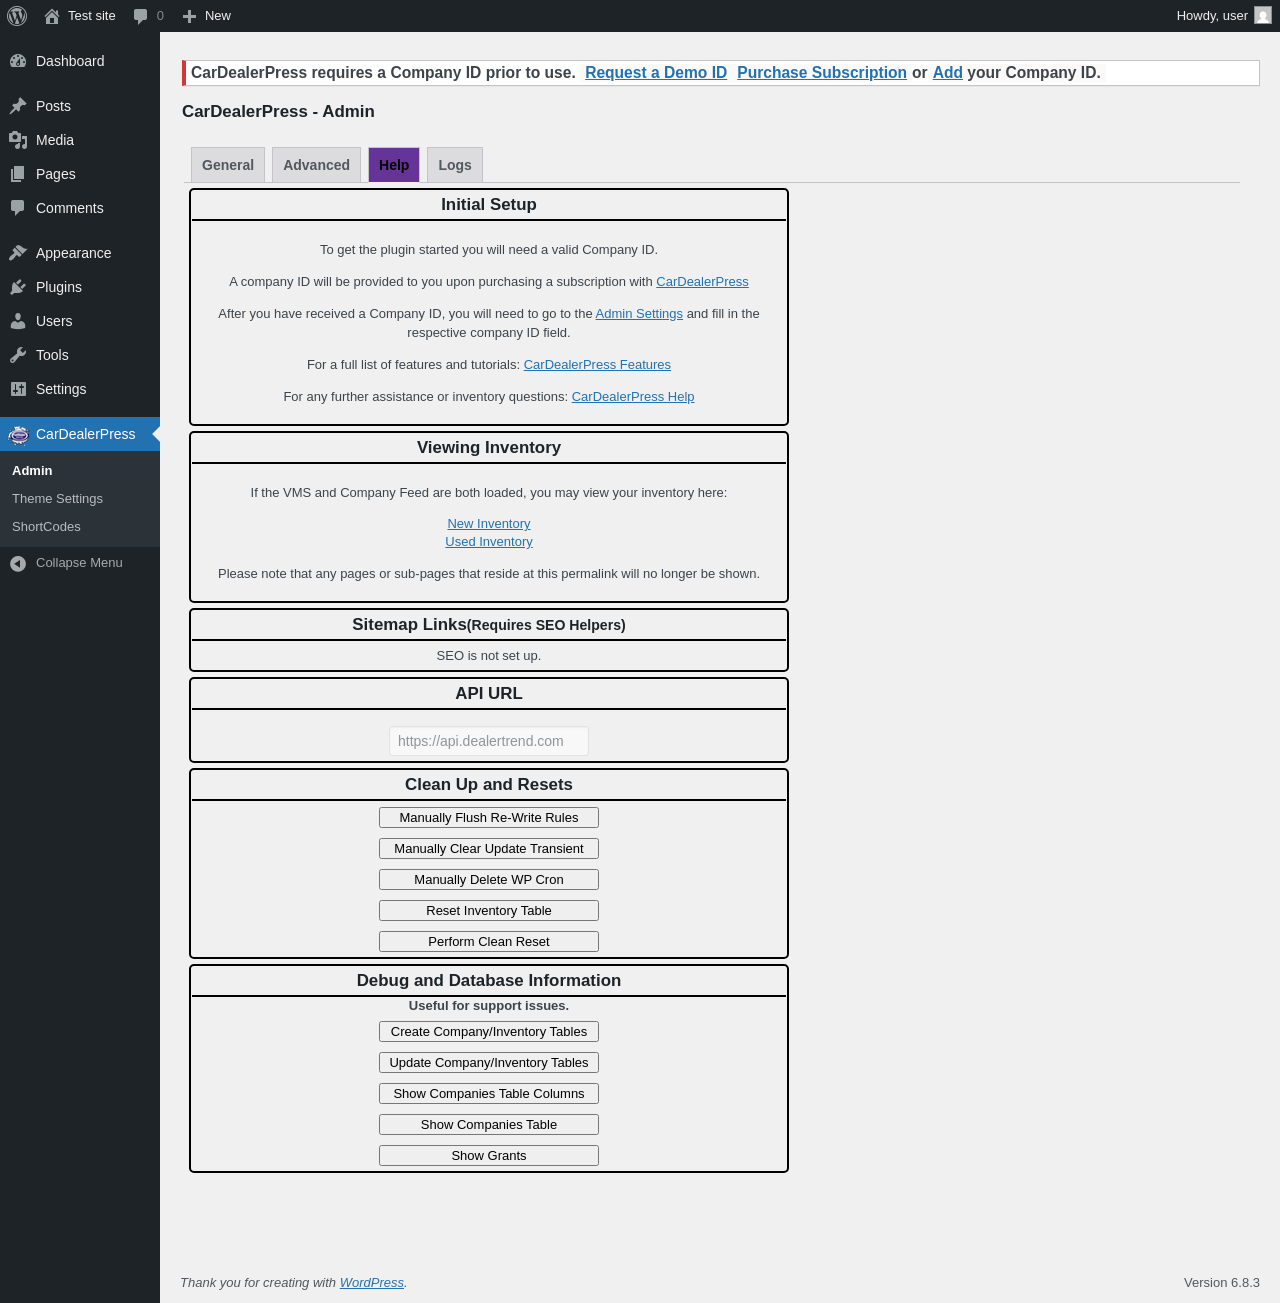1280x1303 pixels.
Task: Click Collapse Menu label
Action: coord(79,563)
